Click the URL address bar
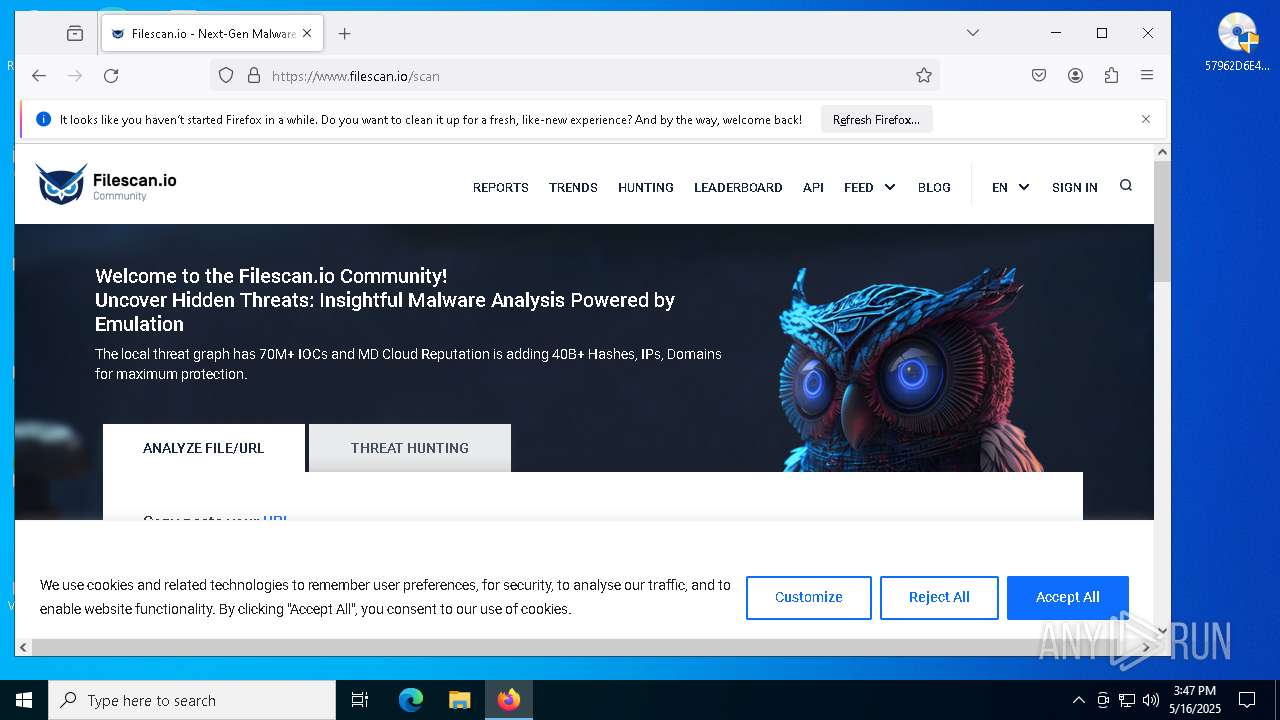 click(575, 75)
